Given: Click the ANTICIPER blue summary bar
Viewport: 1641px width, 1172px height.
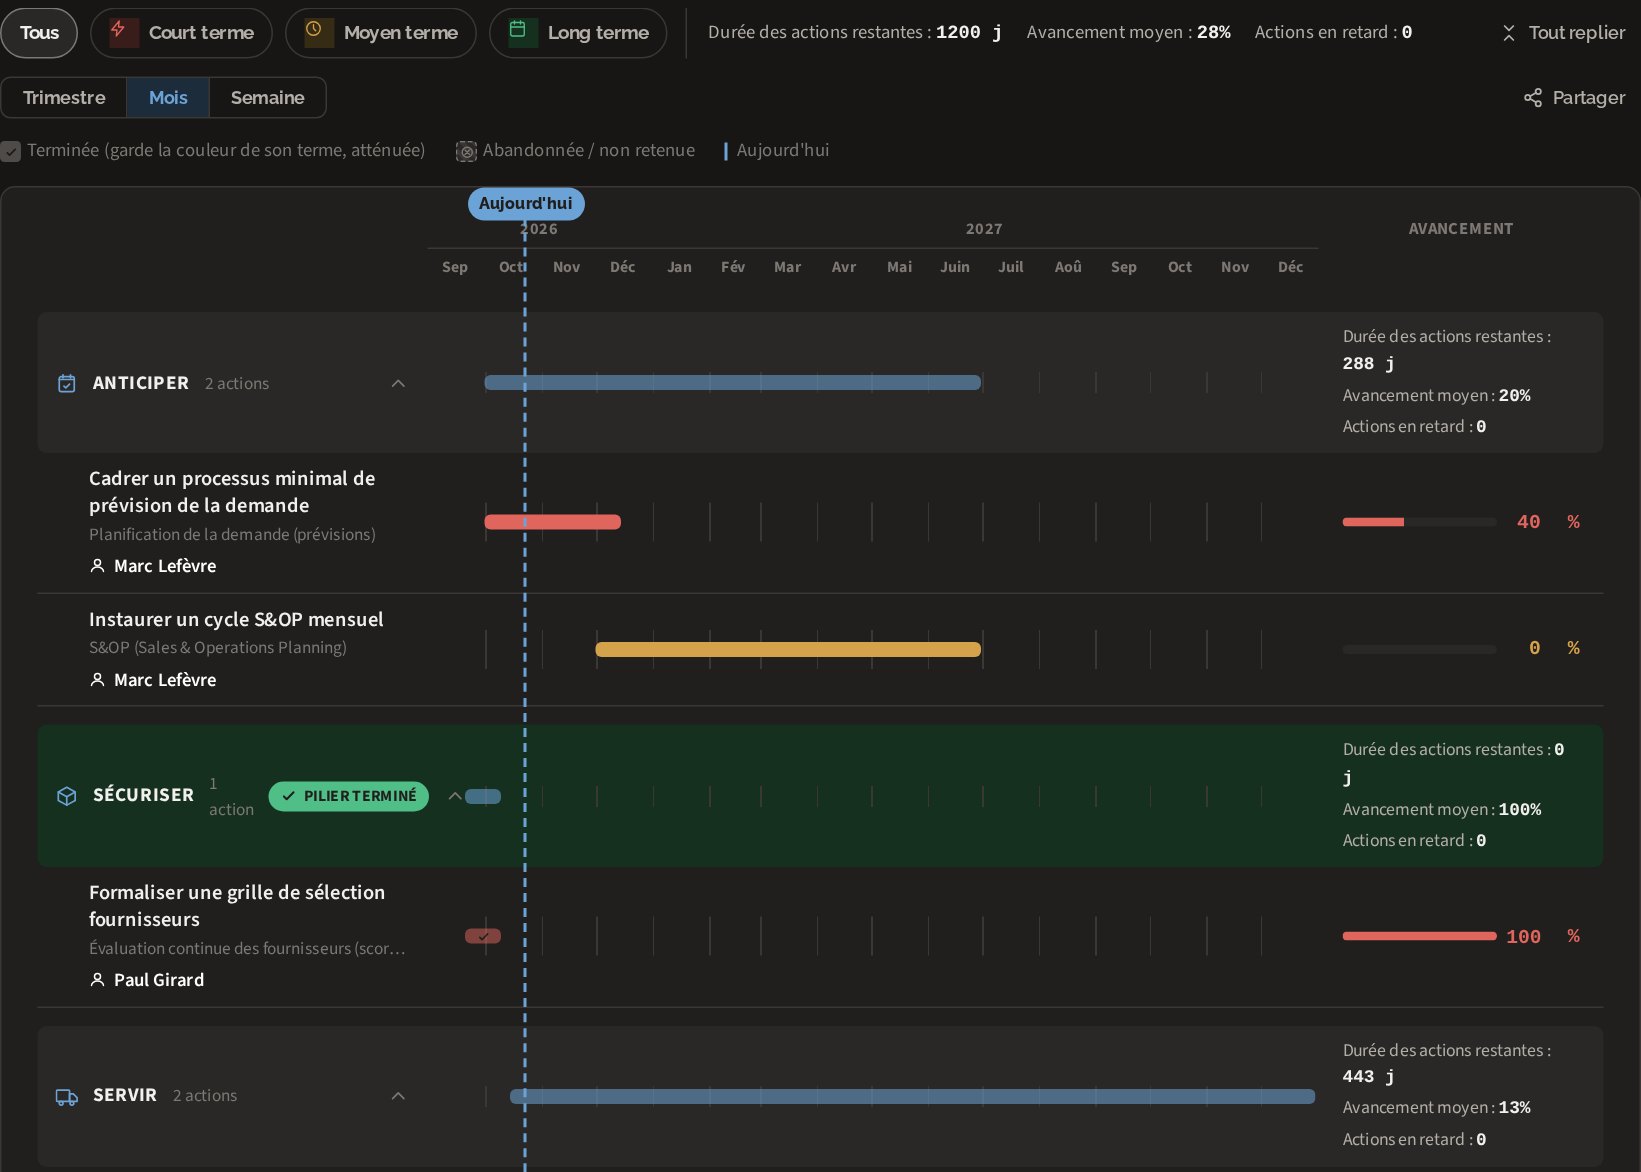Looking at the screenshot, I should tap(733, 383).
